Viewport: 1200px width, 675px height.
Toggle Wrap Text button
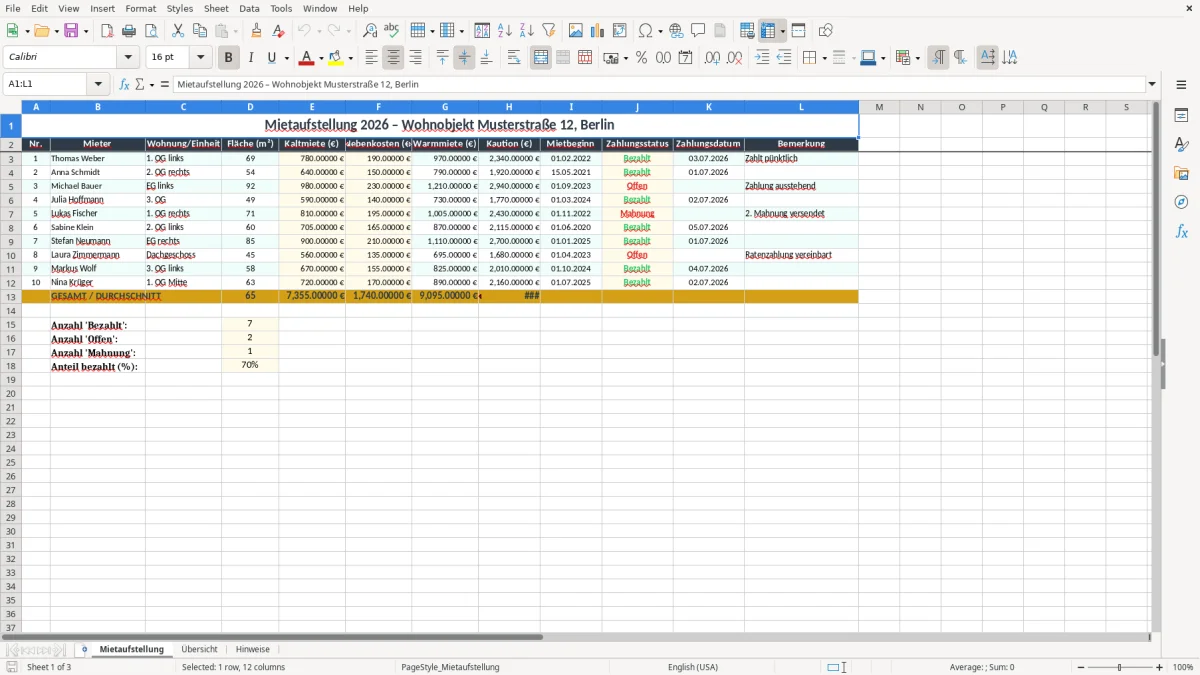[x=514, y=58]
